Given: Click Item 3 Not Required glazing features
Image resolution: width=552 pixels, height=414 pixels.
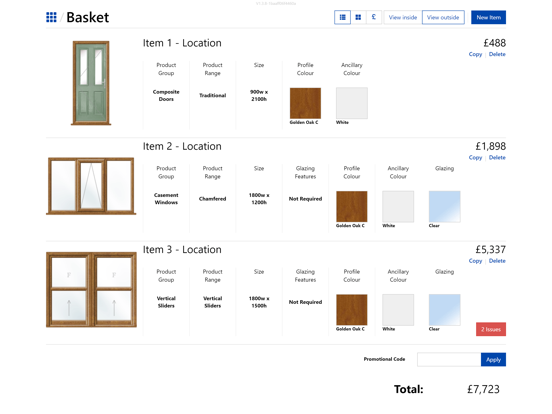Looking at the screenshot, I should tap(305, 302).
